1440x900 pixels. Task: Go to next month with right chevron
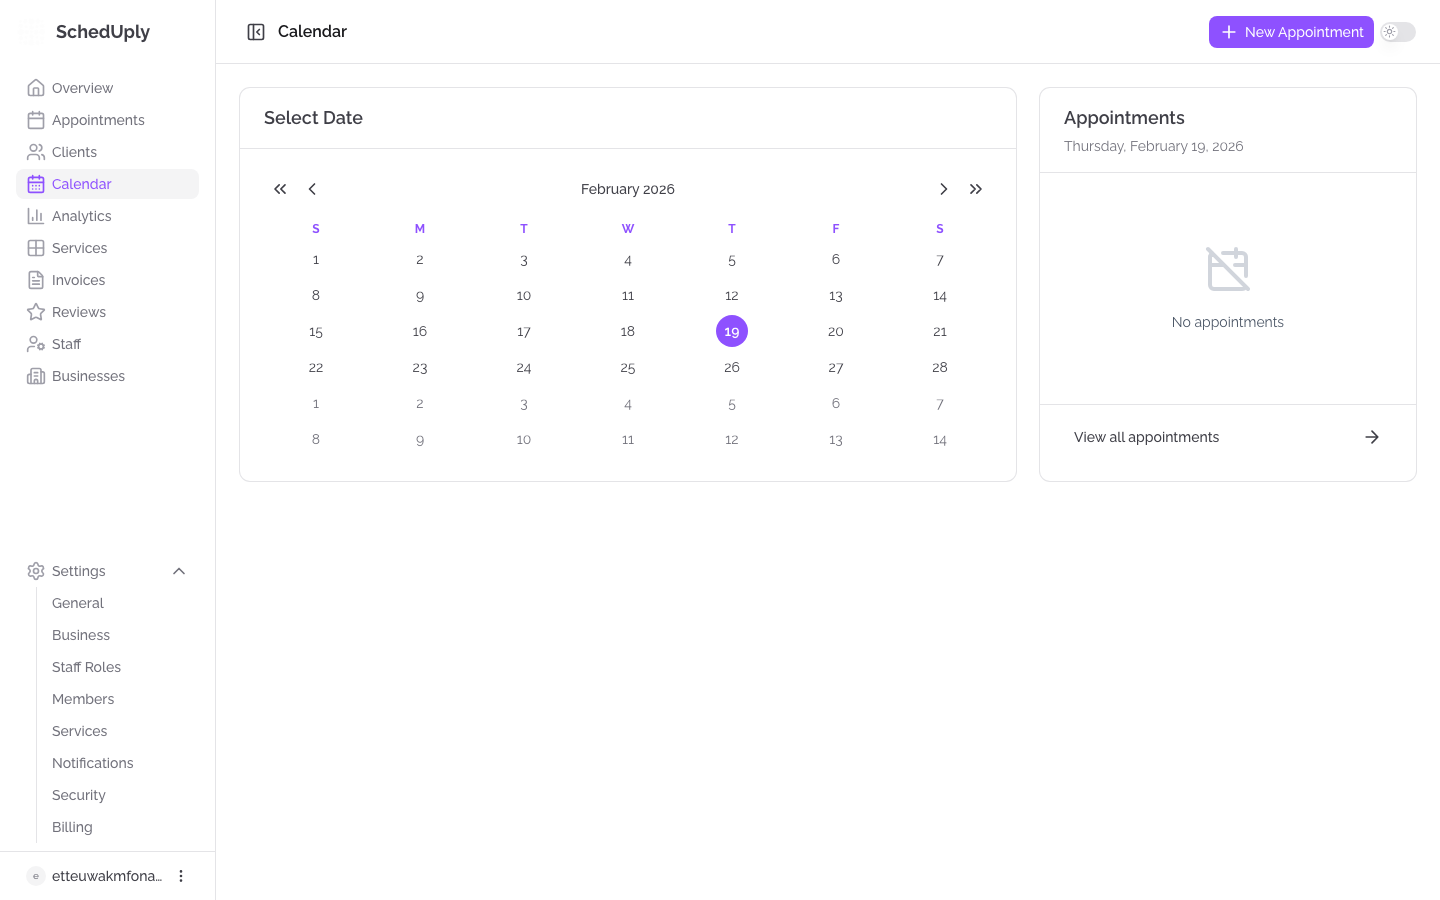pos(944,189)
